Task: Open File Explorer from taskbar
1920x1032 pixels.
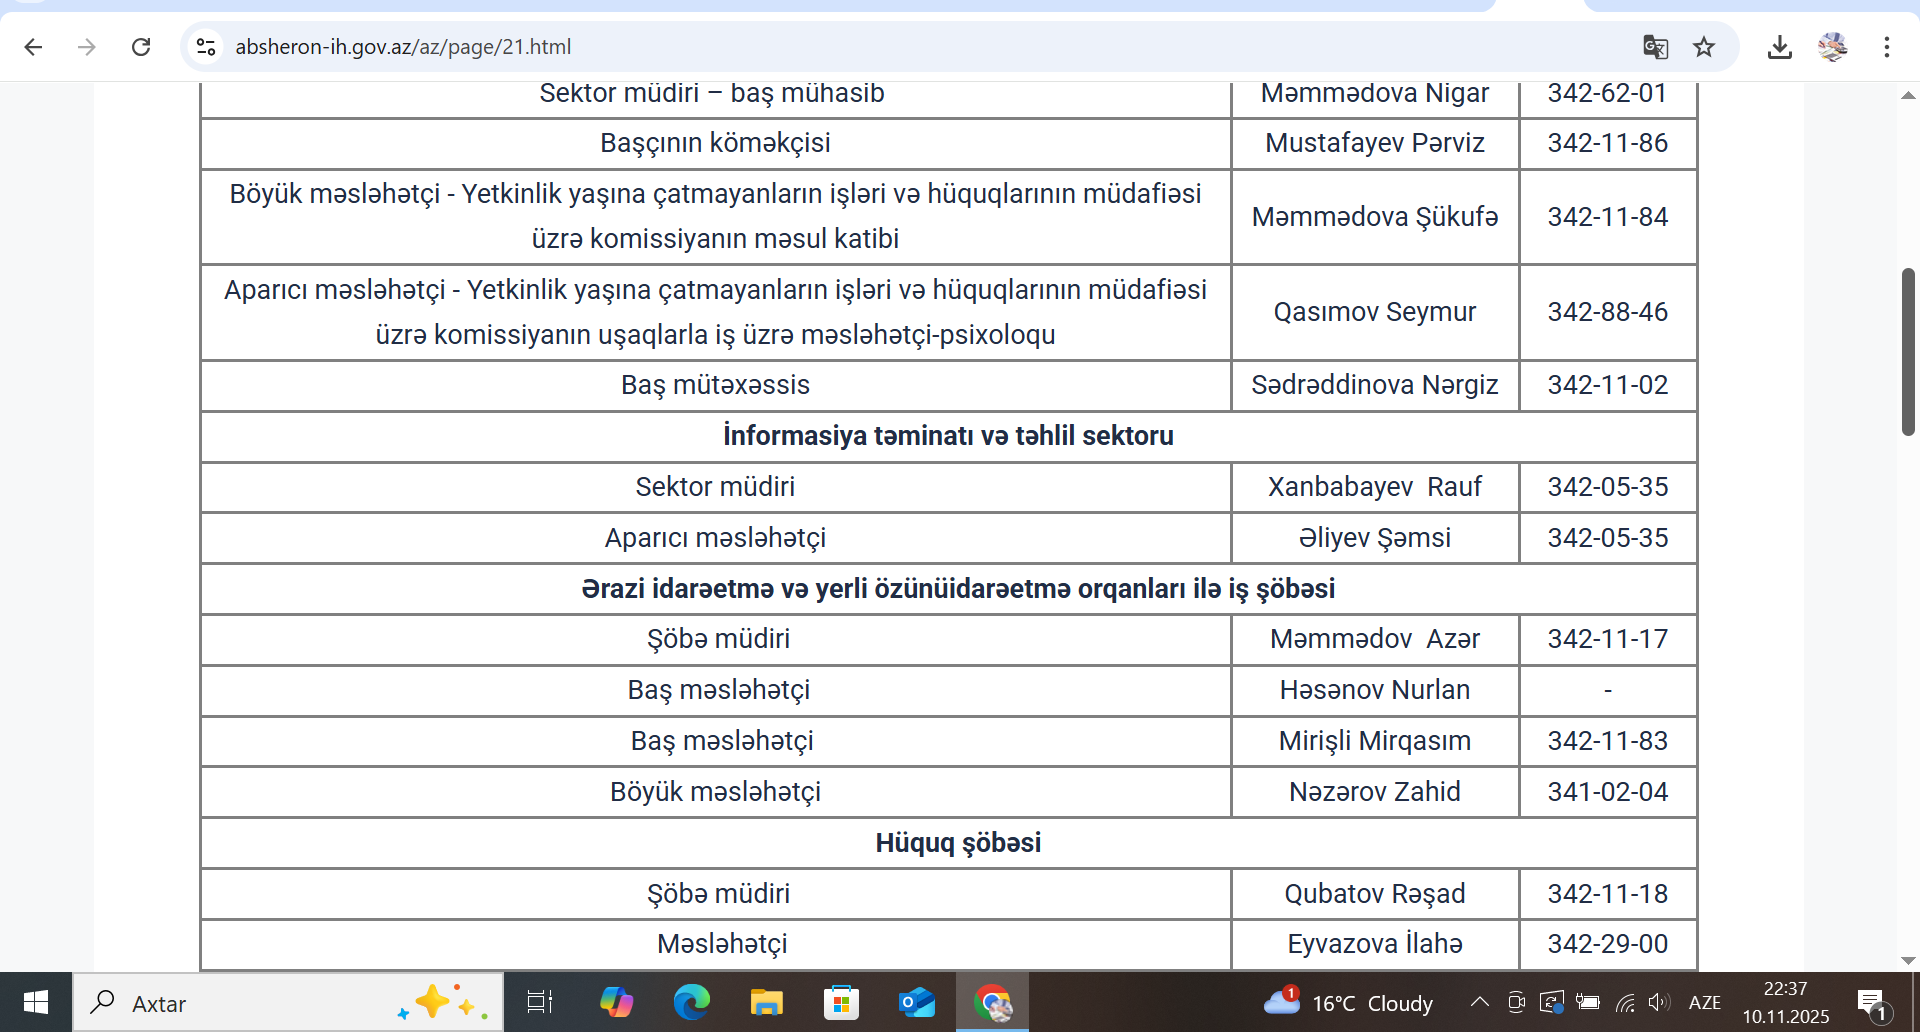Action: [766, 1002]
